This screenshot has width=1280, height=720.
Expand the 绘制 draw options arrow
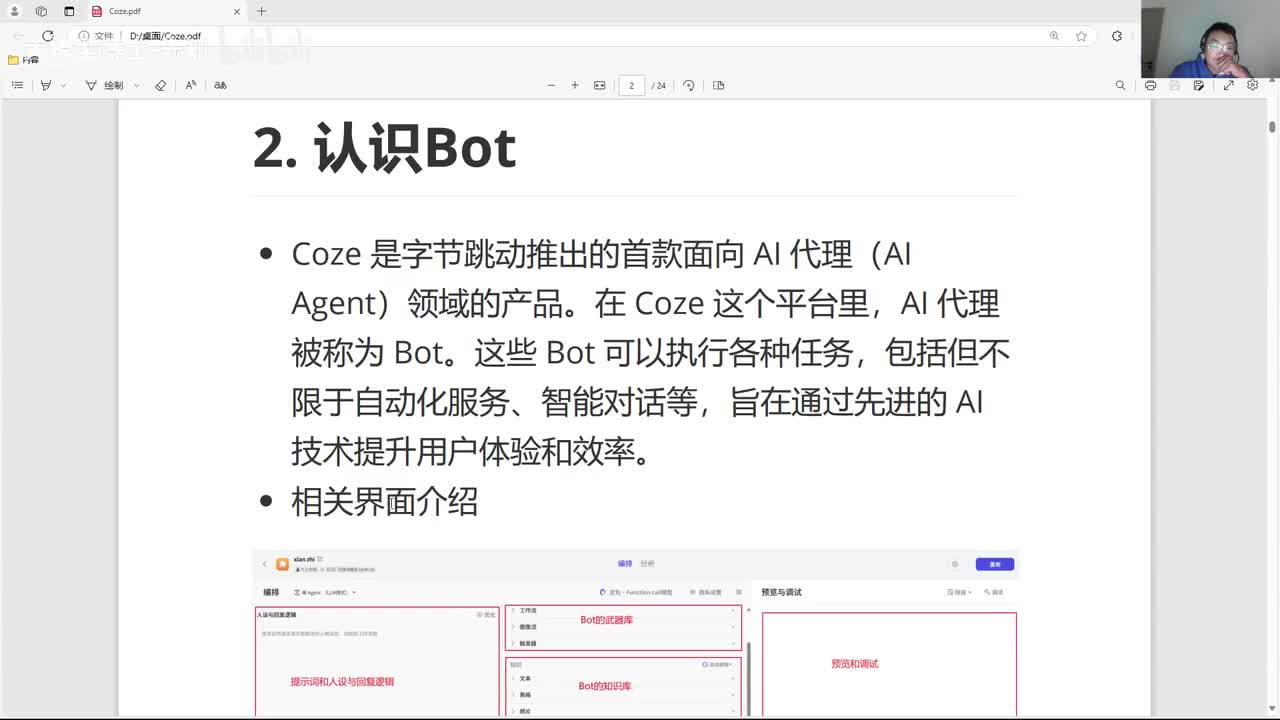tap(136, 85)
